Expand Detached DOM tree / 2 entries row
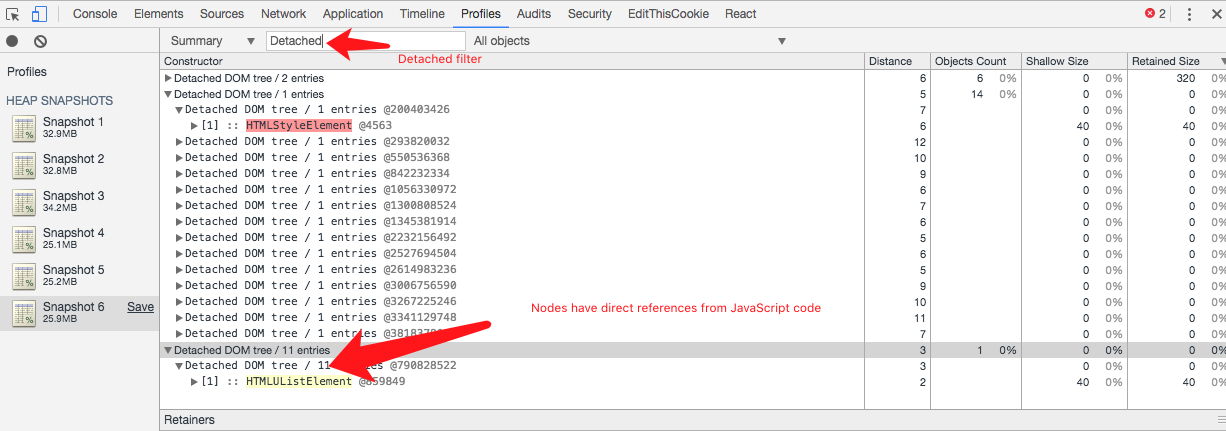The image size is (1226, 431). coord(168,78)
